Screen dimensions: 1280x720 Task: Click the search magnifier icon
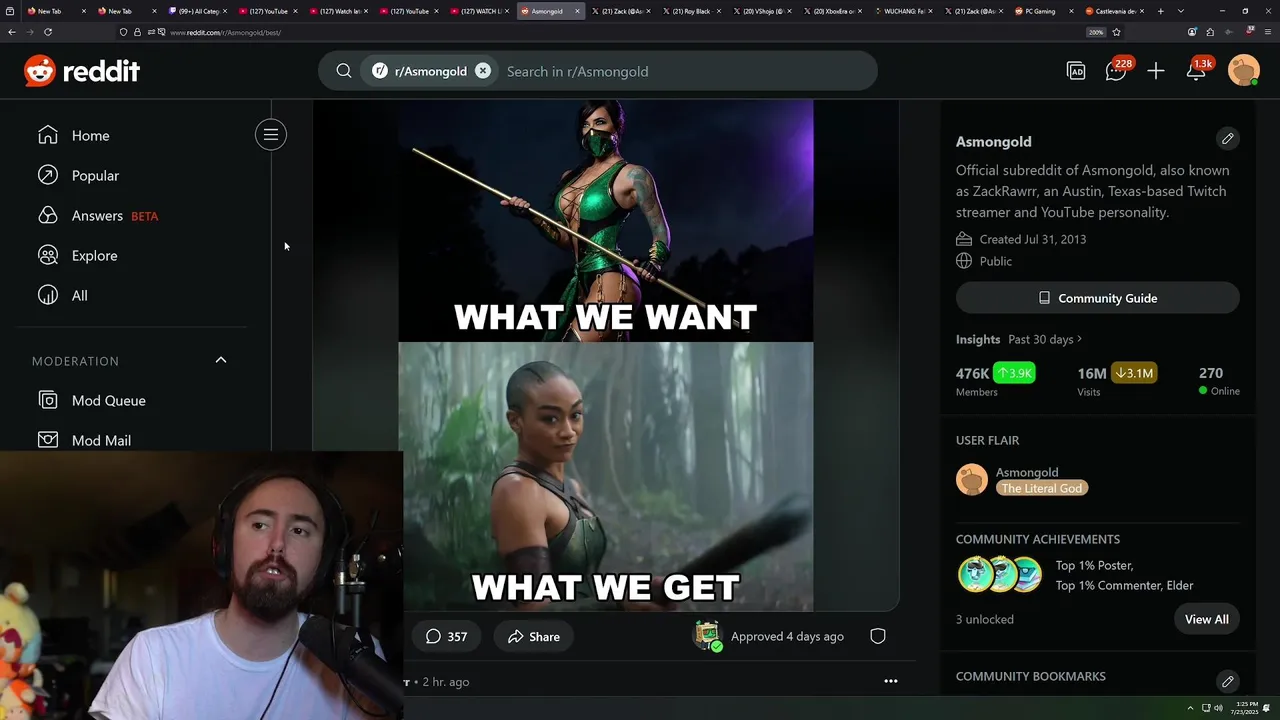344,71
